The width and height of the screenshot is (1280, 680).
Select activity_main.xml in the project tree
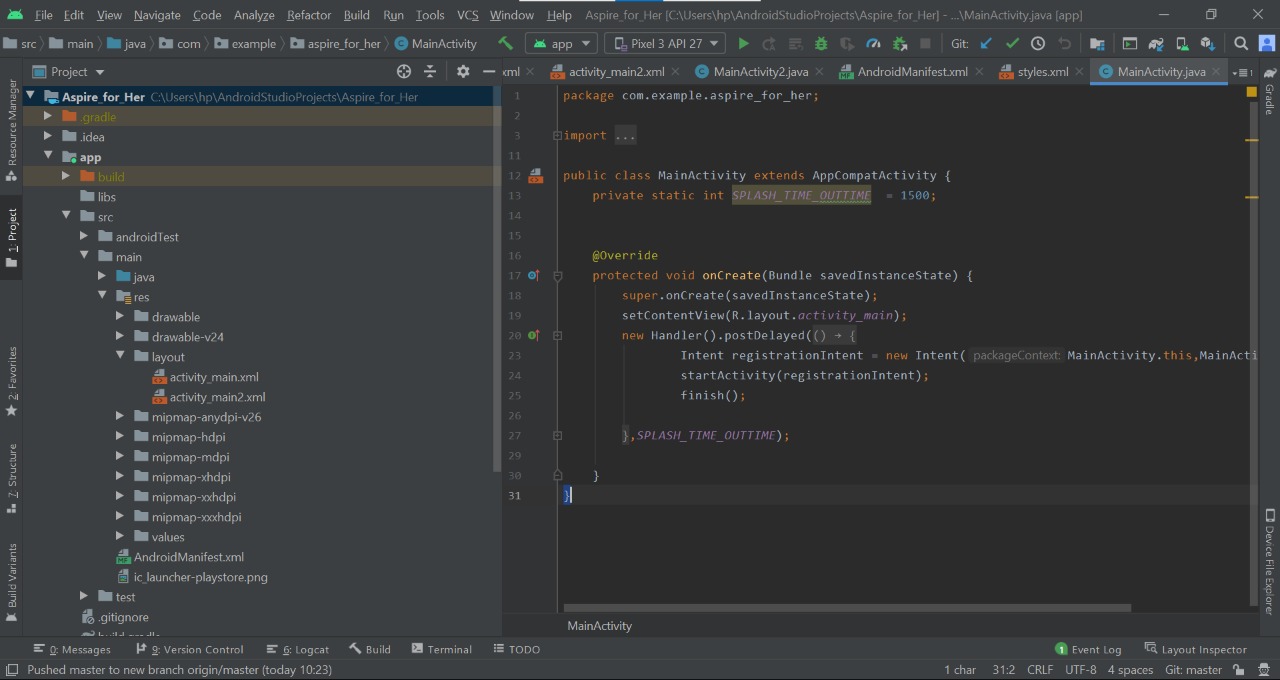click(x=214, y=377)
